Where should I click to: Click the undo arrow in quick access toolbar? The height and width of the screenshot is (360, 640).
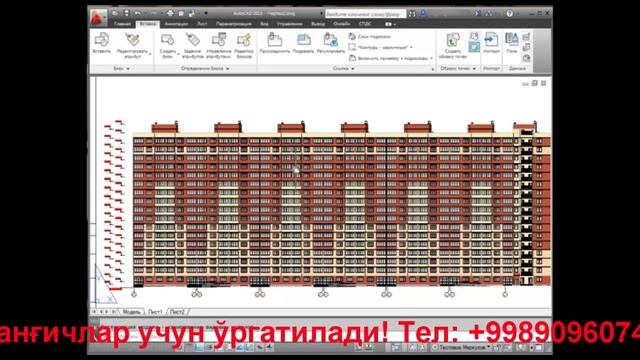pos(138,13)
